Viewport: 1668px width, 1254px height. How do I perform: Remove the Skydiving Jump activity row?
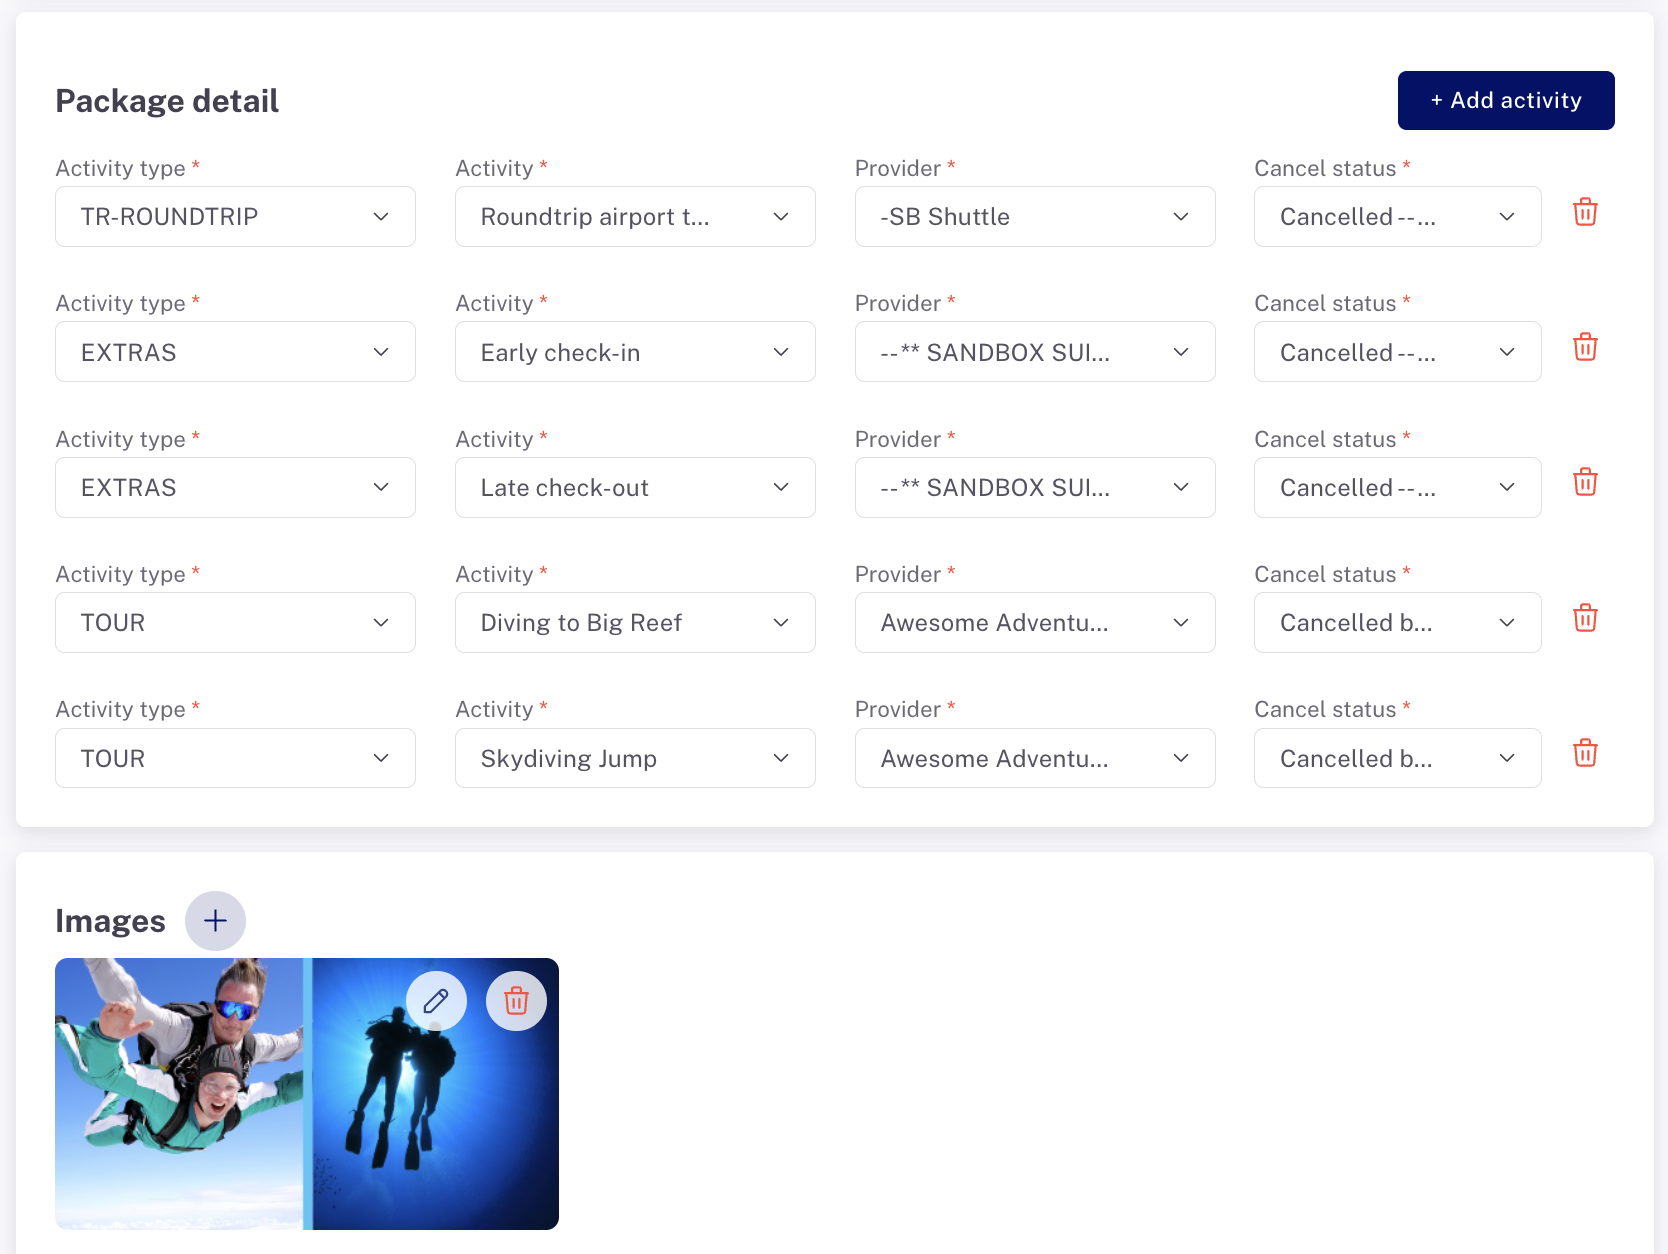[1585, 753]
